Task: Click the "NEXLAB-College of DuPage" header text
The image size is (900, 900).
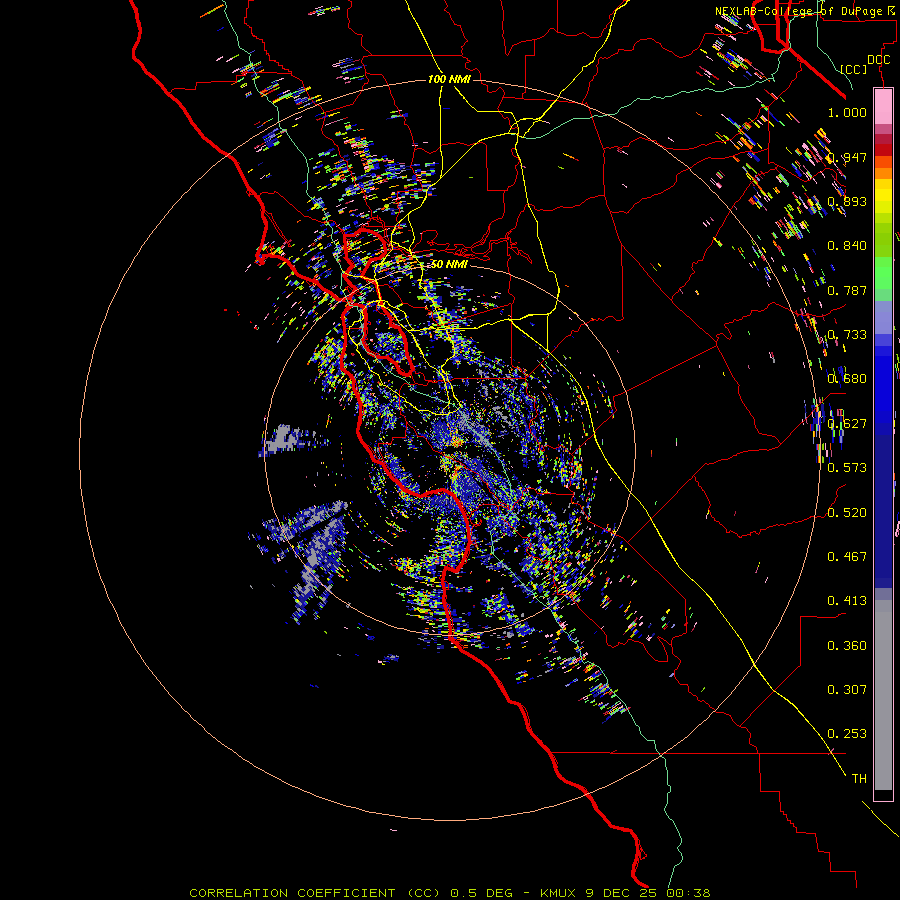Action: tap(798, 11)
